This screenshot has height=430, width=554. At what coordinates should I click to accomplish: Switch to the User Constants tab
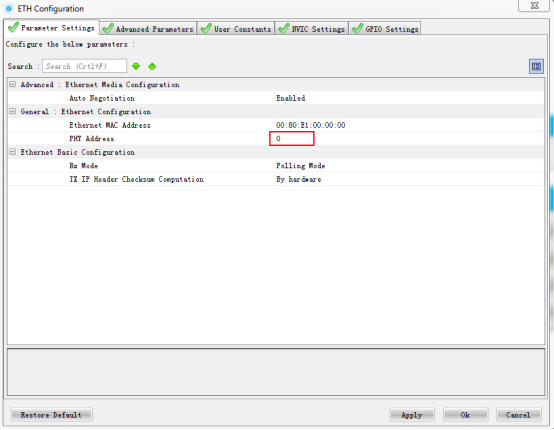(x=236, y=29)
